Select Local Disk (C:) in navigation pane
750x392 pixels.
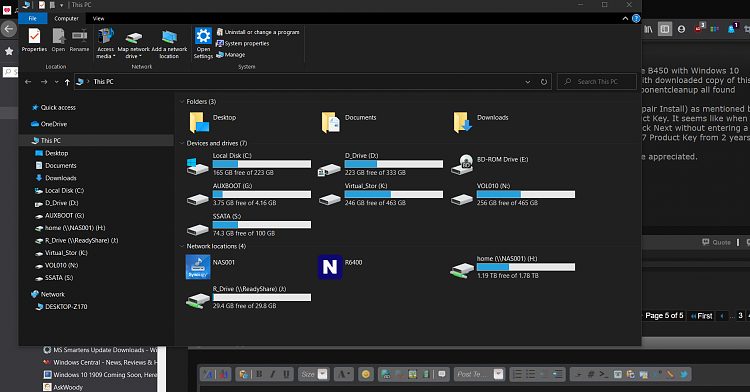[60, 191]
